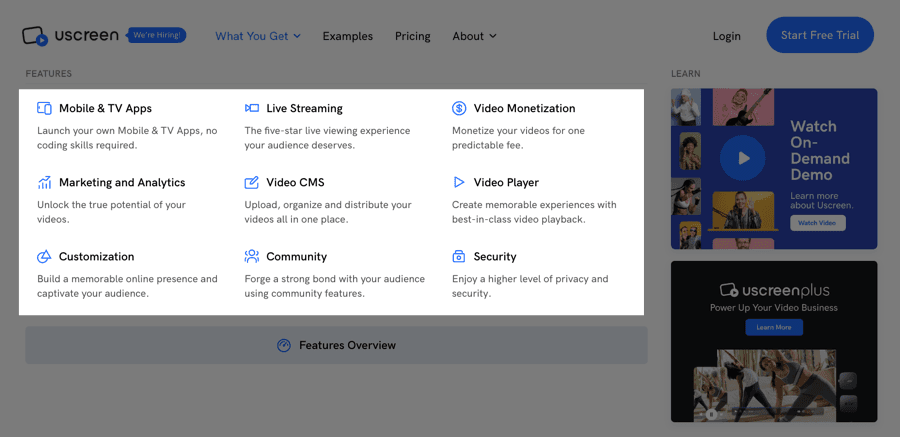The width and height of the screenshot is (900, 437).
Task: Click the Mobile & TV Apps icon
Action: tap(44, 108)
